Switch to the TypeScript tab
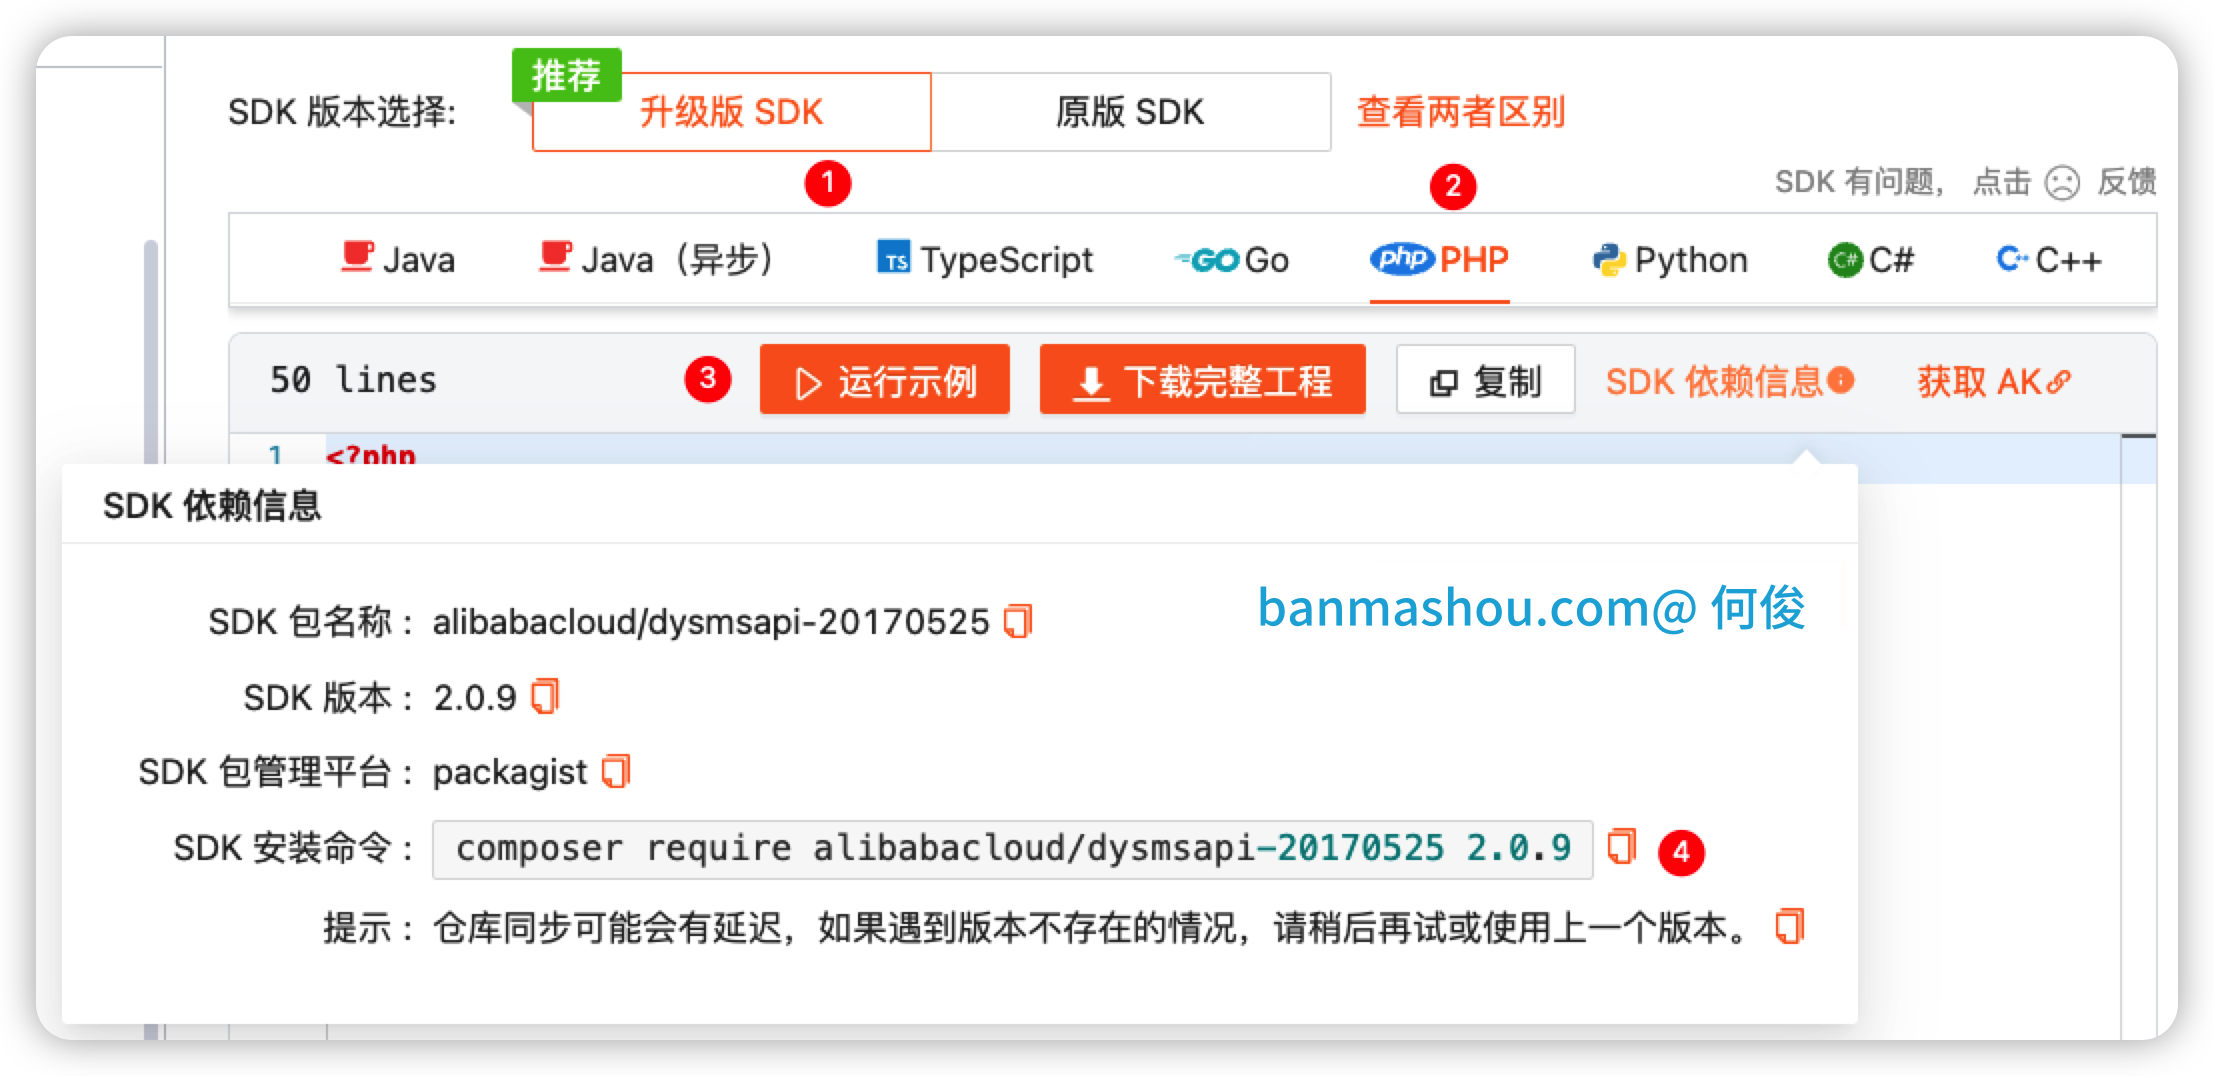The width and height of the screenshot is (2214, 1076). (985, 260)
